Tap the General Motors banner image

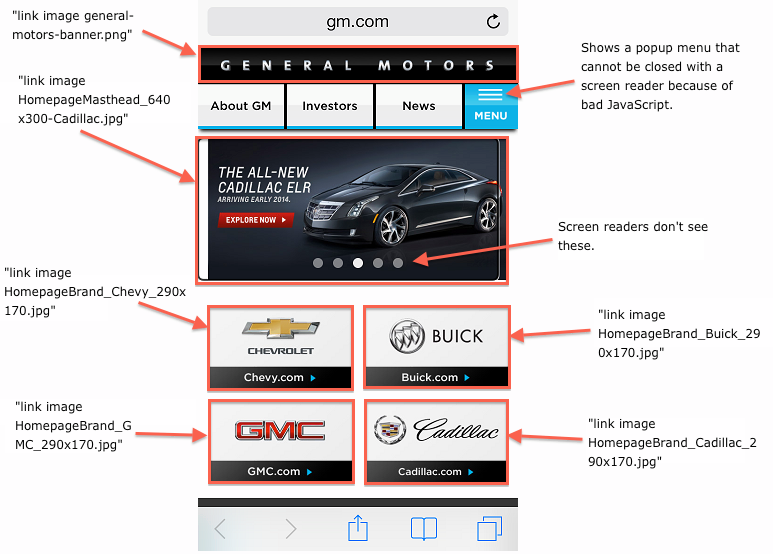point(358,65)
